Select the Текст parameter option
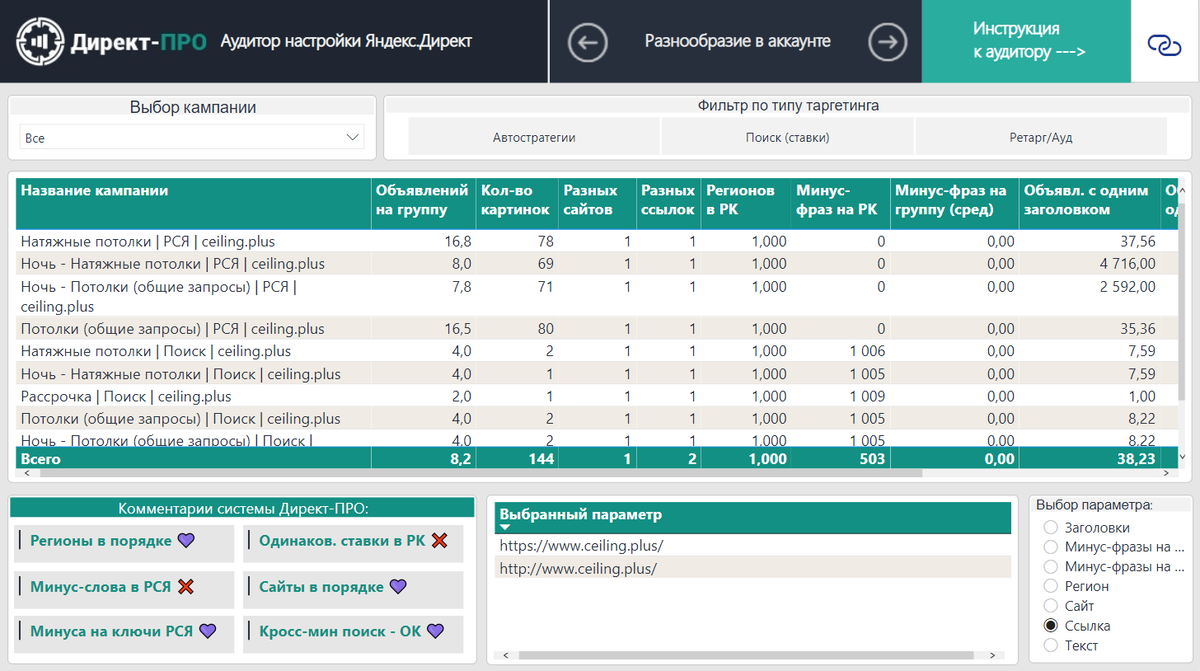The width and height of the screenshot is (1200, 671). coord(1050,645)
